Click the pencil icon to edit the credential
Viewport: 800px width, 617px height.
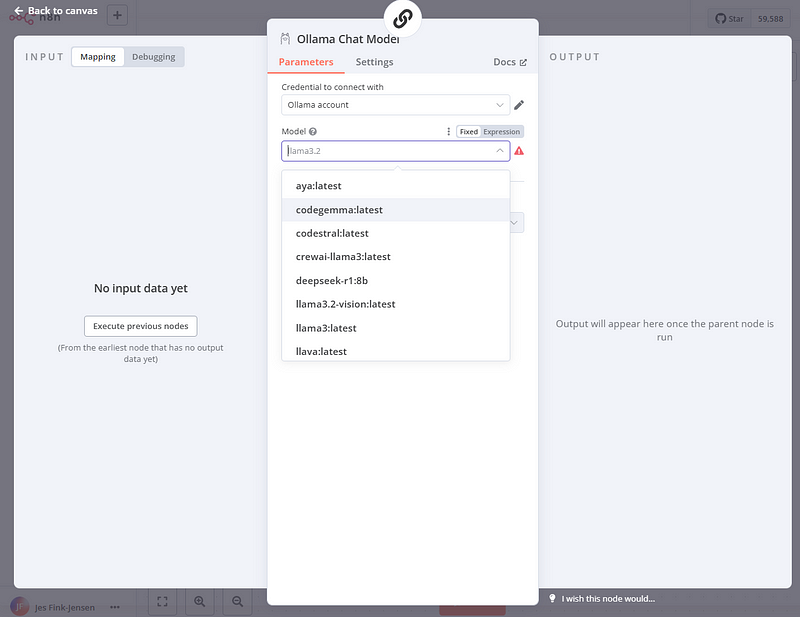coord(518,105)
